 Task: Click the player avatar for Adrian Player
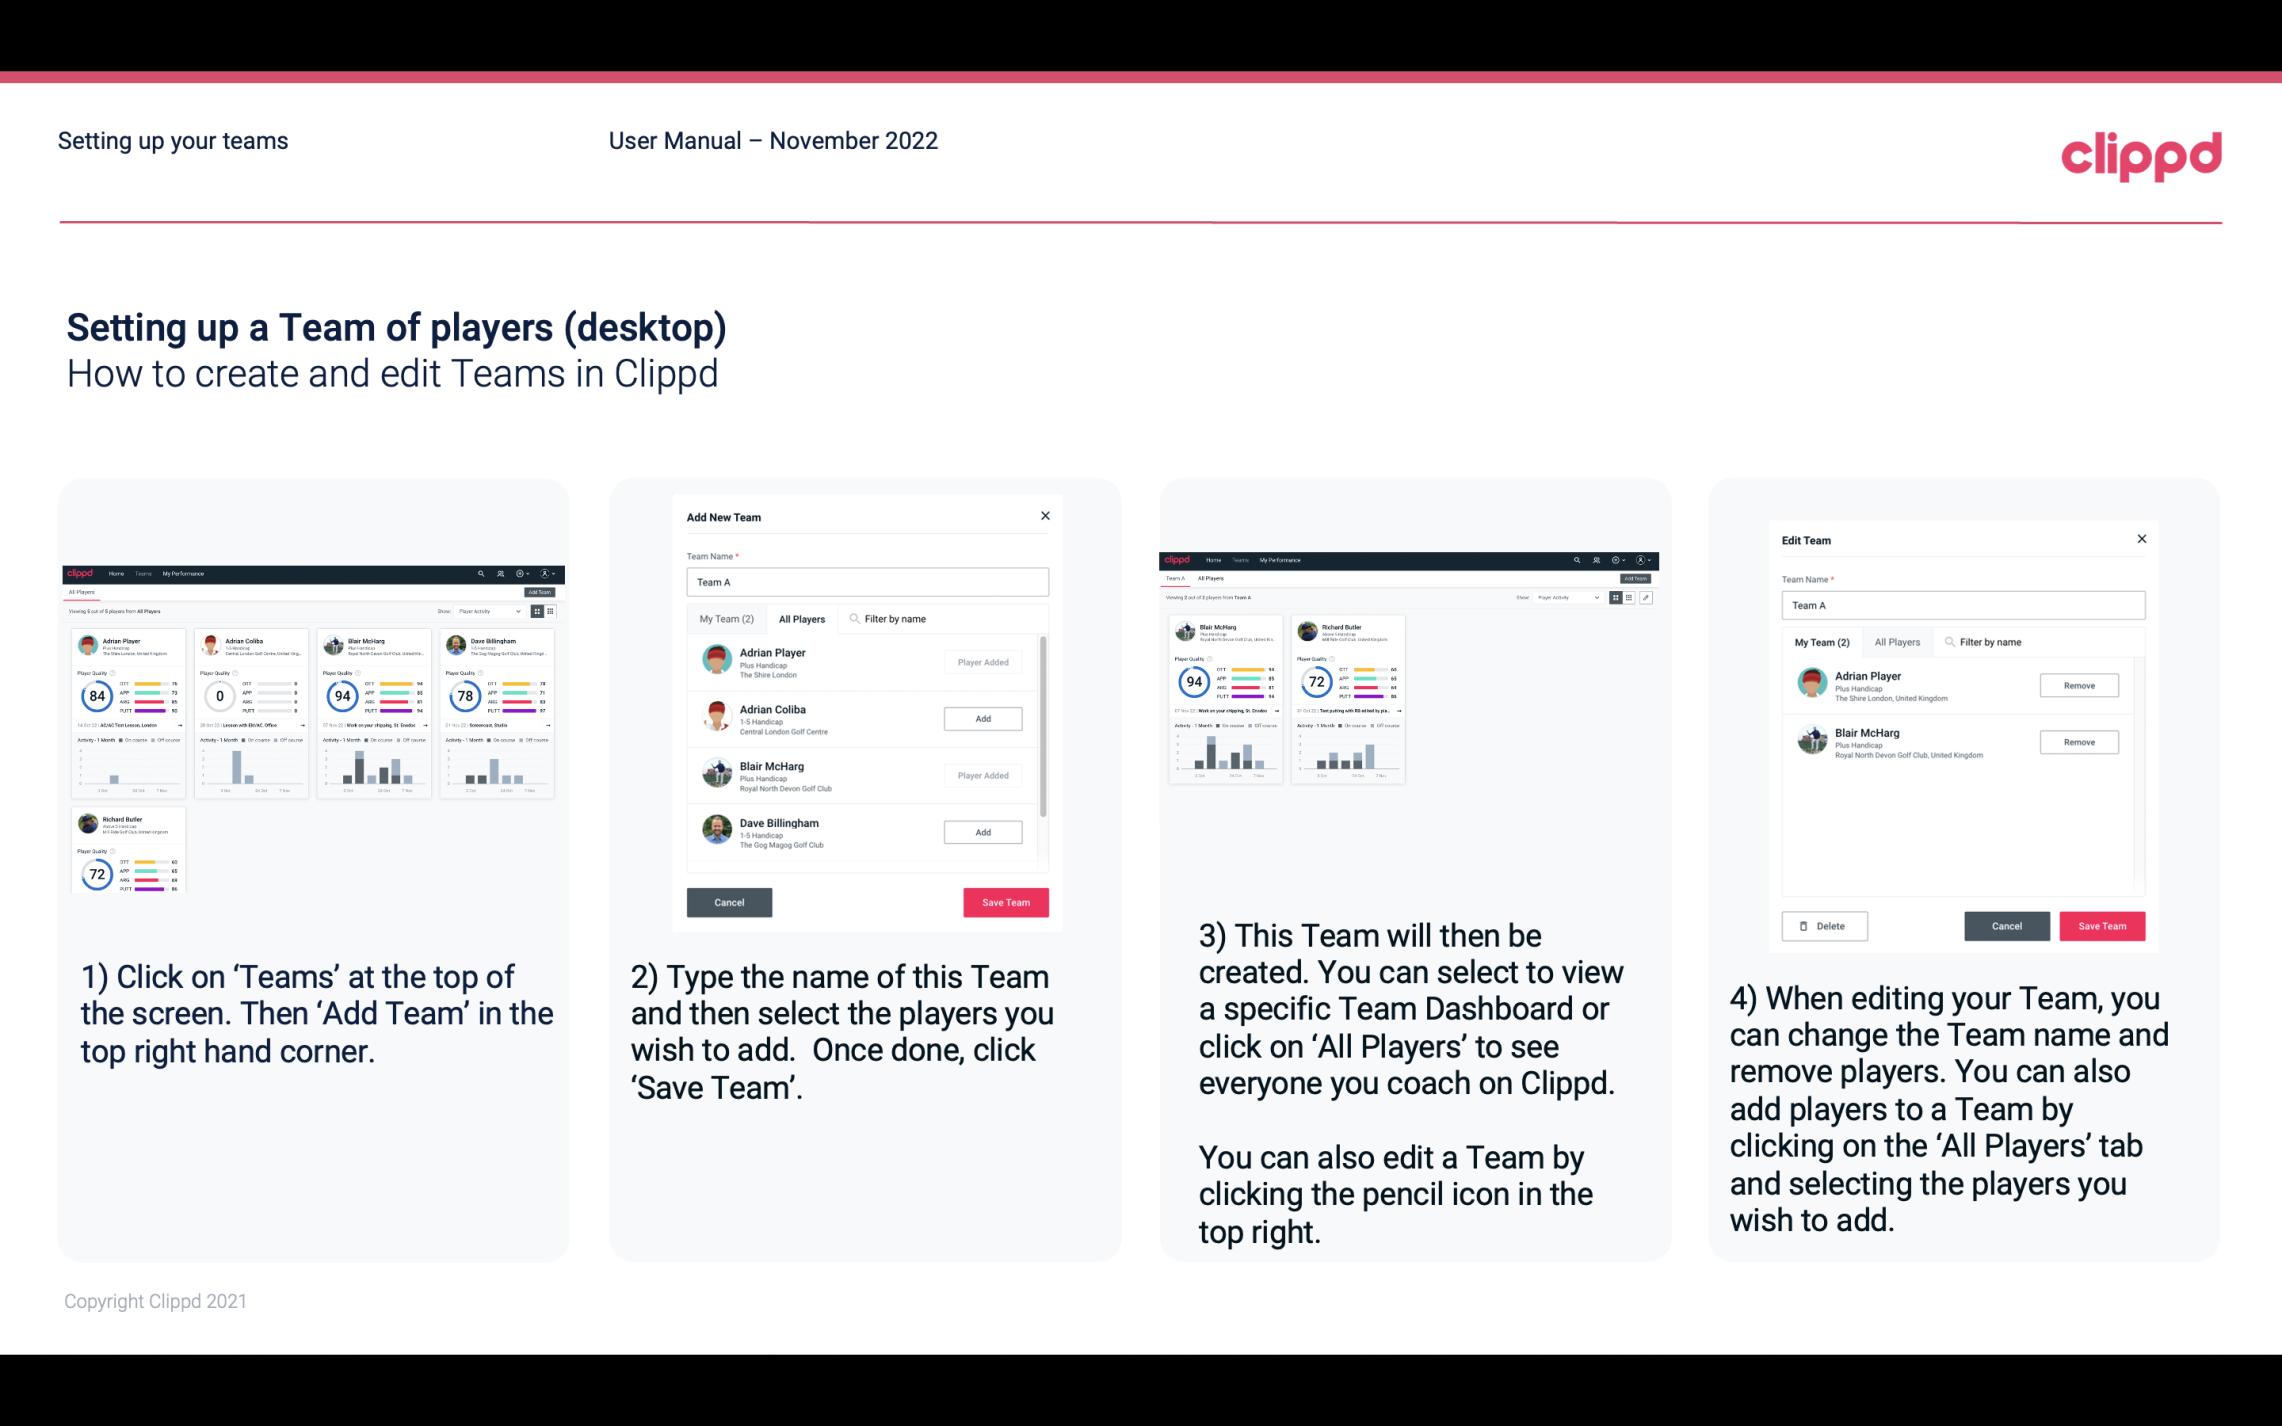tap(716, 659)
